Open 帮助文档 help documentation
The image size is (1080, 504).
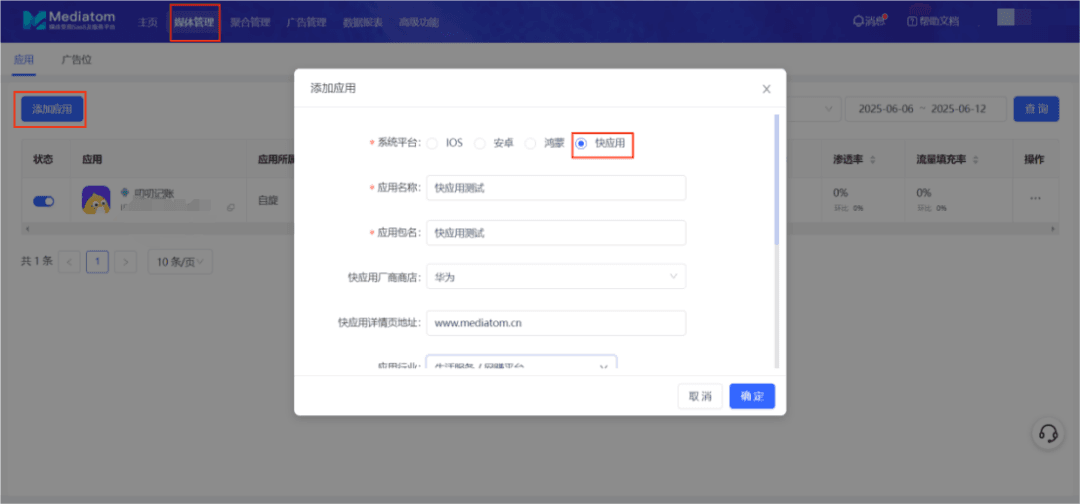pyautogui.click(x=932, y=21)
